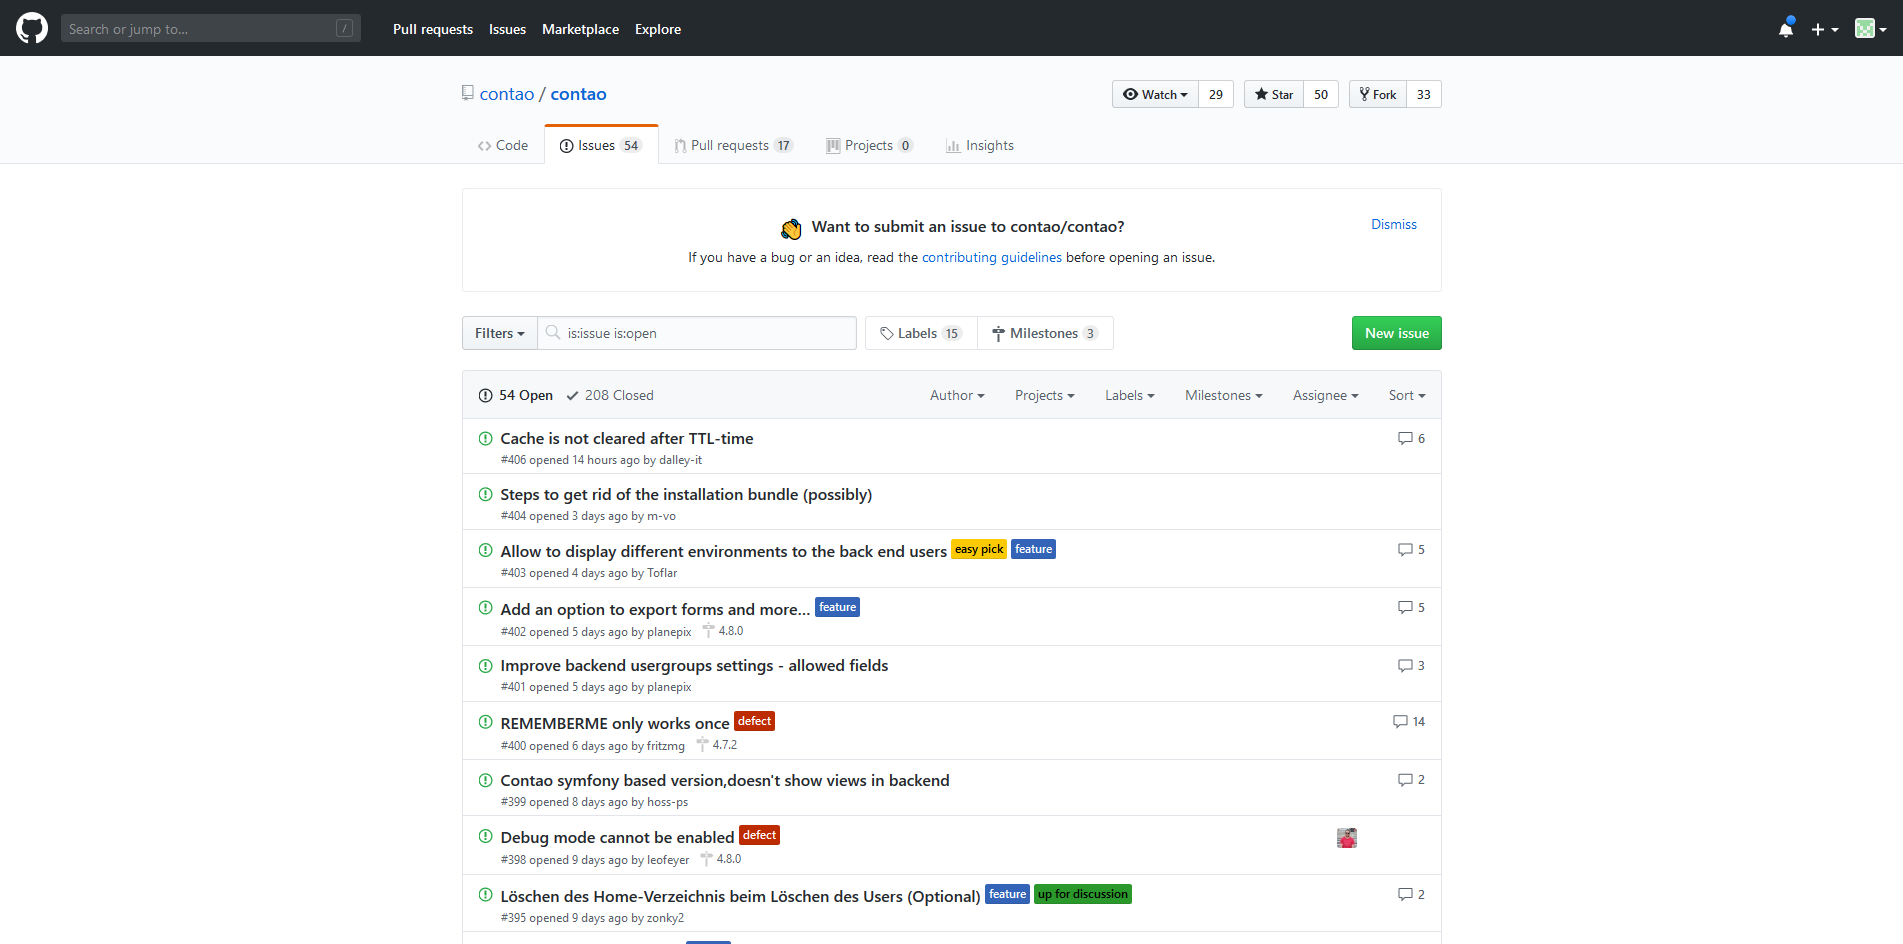Viewport: 1903px width, 944px height.
Task: Click the comment icon for issue #399
Action: click(1405, 779)
